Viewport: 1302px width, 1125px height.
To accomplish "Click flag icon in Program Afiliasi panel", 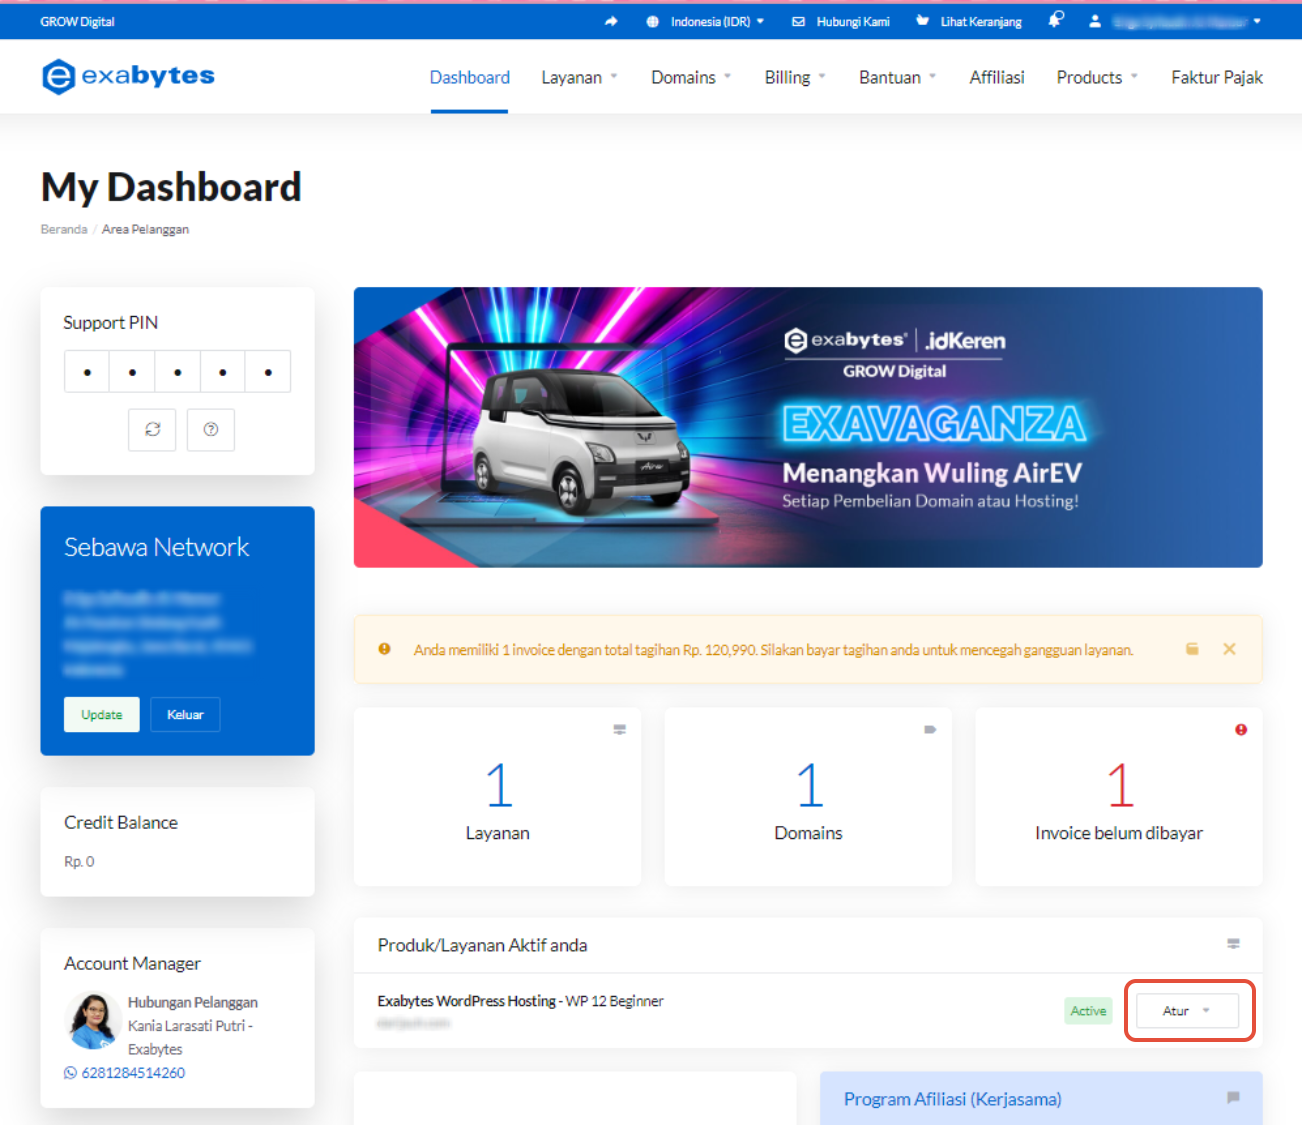I will pos(1233,1098).
